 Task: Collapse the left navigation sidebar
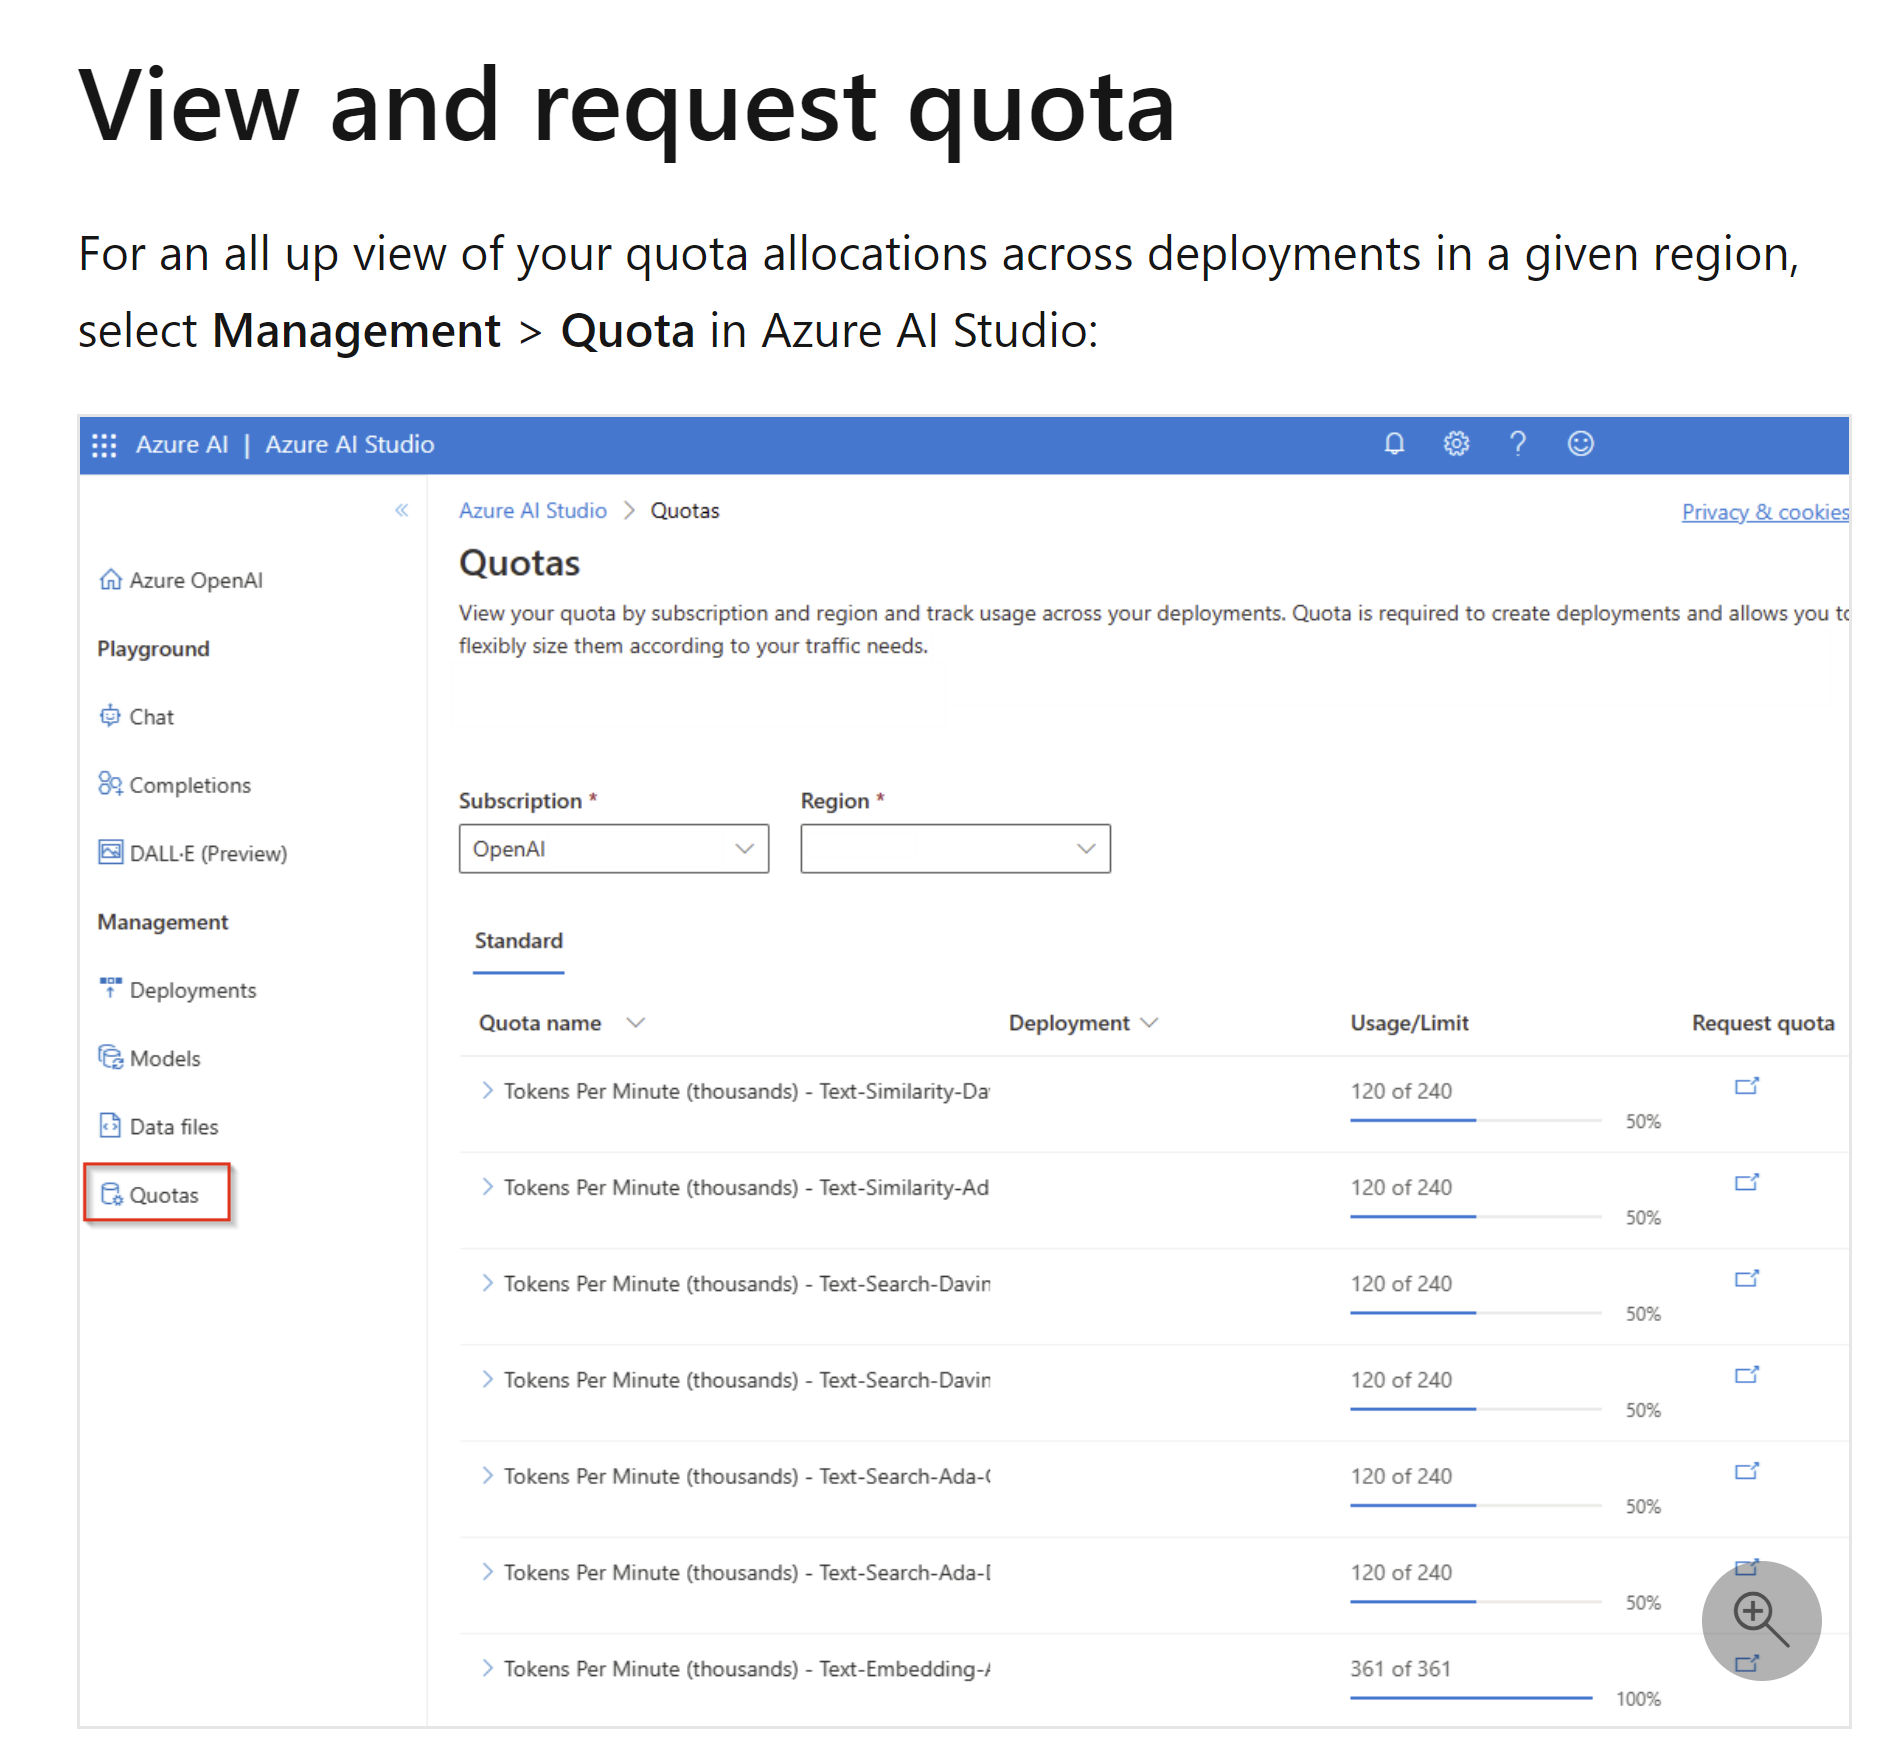click(x=401, y=511)
